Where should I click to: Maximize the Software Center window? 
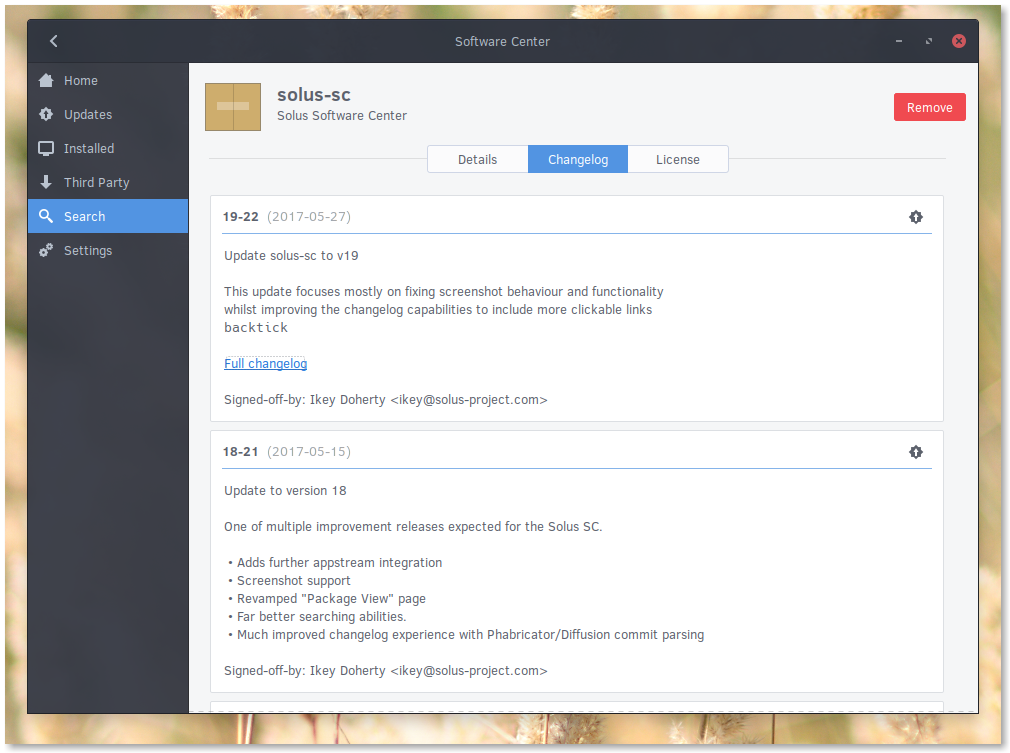pos(929,41)
